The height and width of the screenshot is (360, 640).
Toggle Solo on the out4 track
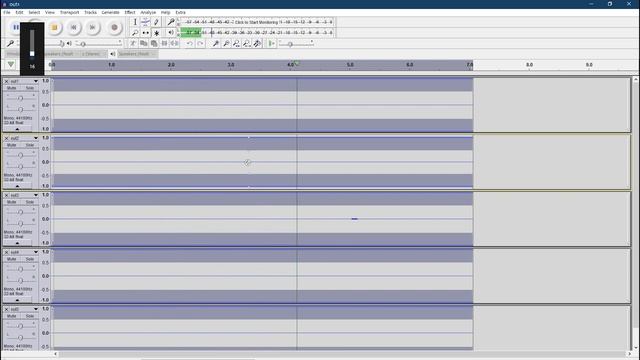[x=29, y=259]
